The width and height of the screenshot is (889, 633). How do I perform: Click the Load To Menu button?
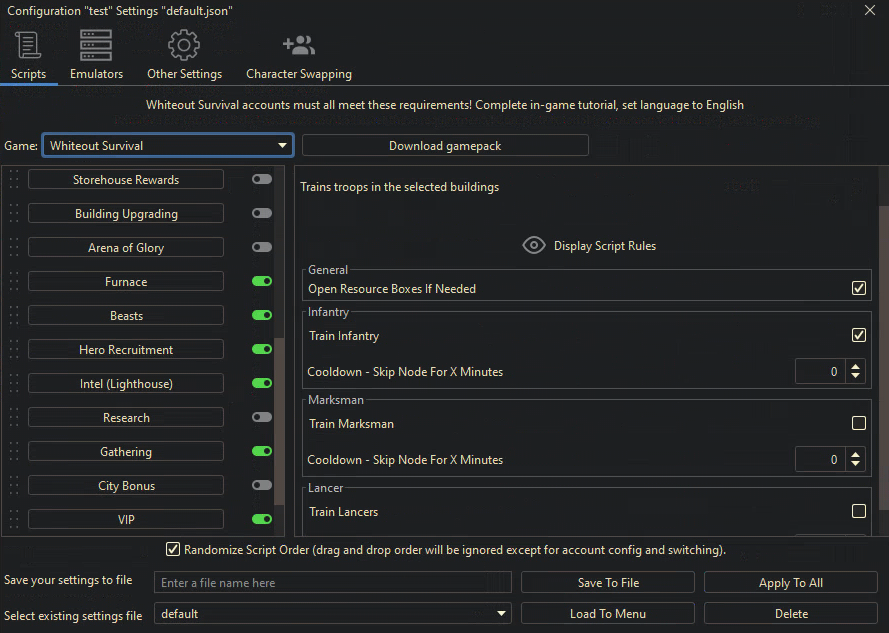click(x=608, y=614)
